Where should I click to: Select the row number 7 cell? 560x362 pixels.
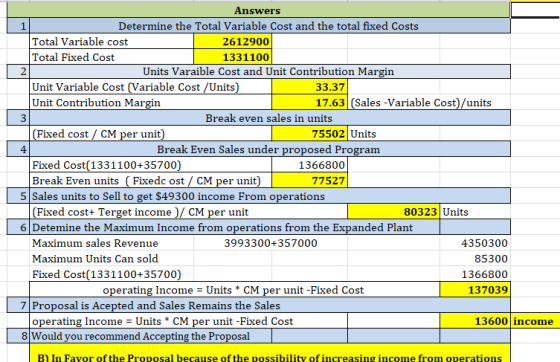(x=19, y=305)
